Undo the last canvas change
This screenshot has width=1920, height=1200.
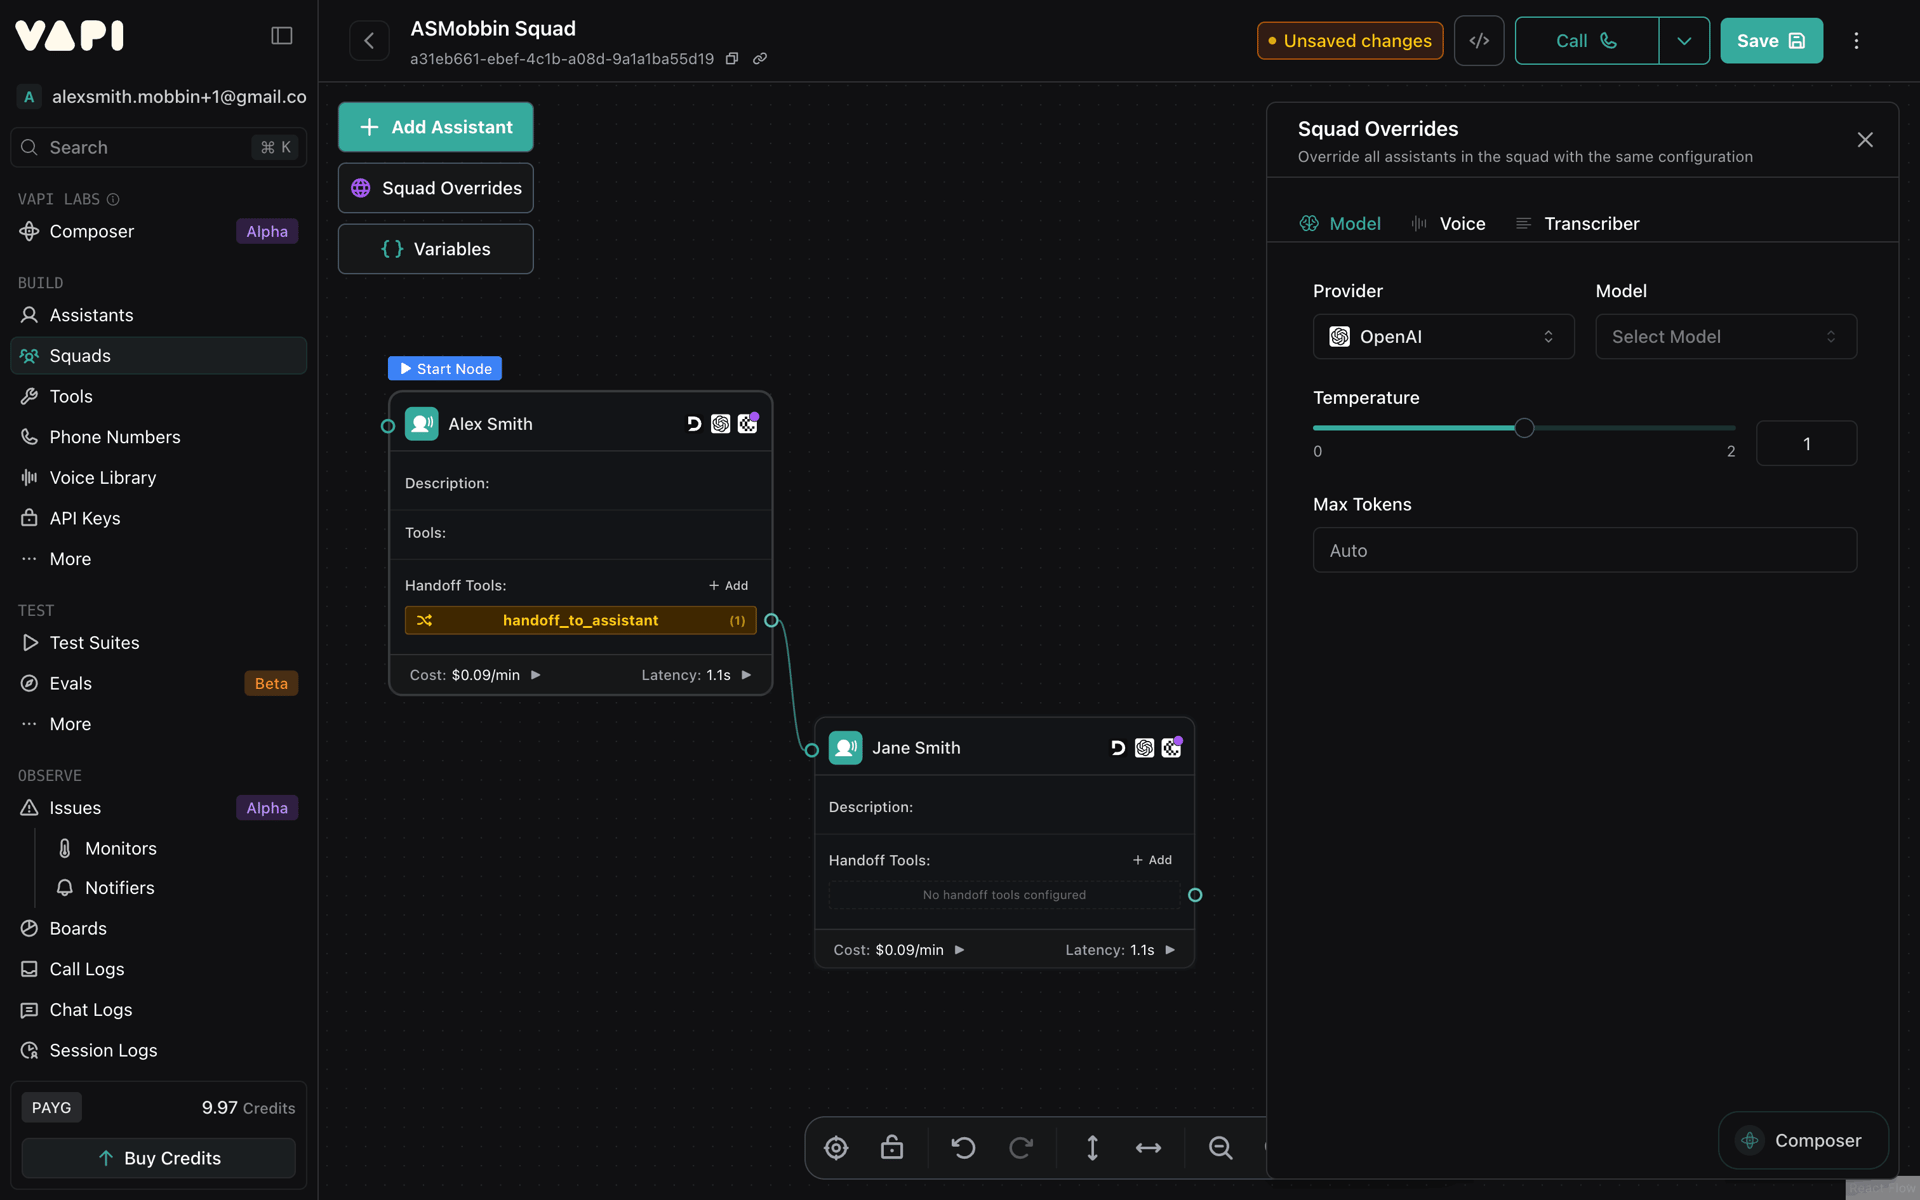pyautogui.click(x=963, y=1148)
